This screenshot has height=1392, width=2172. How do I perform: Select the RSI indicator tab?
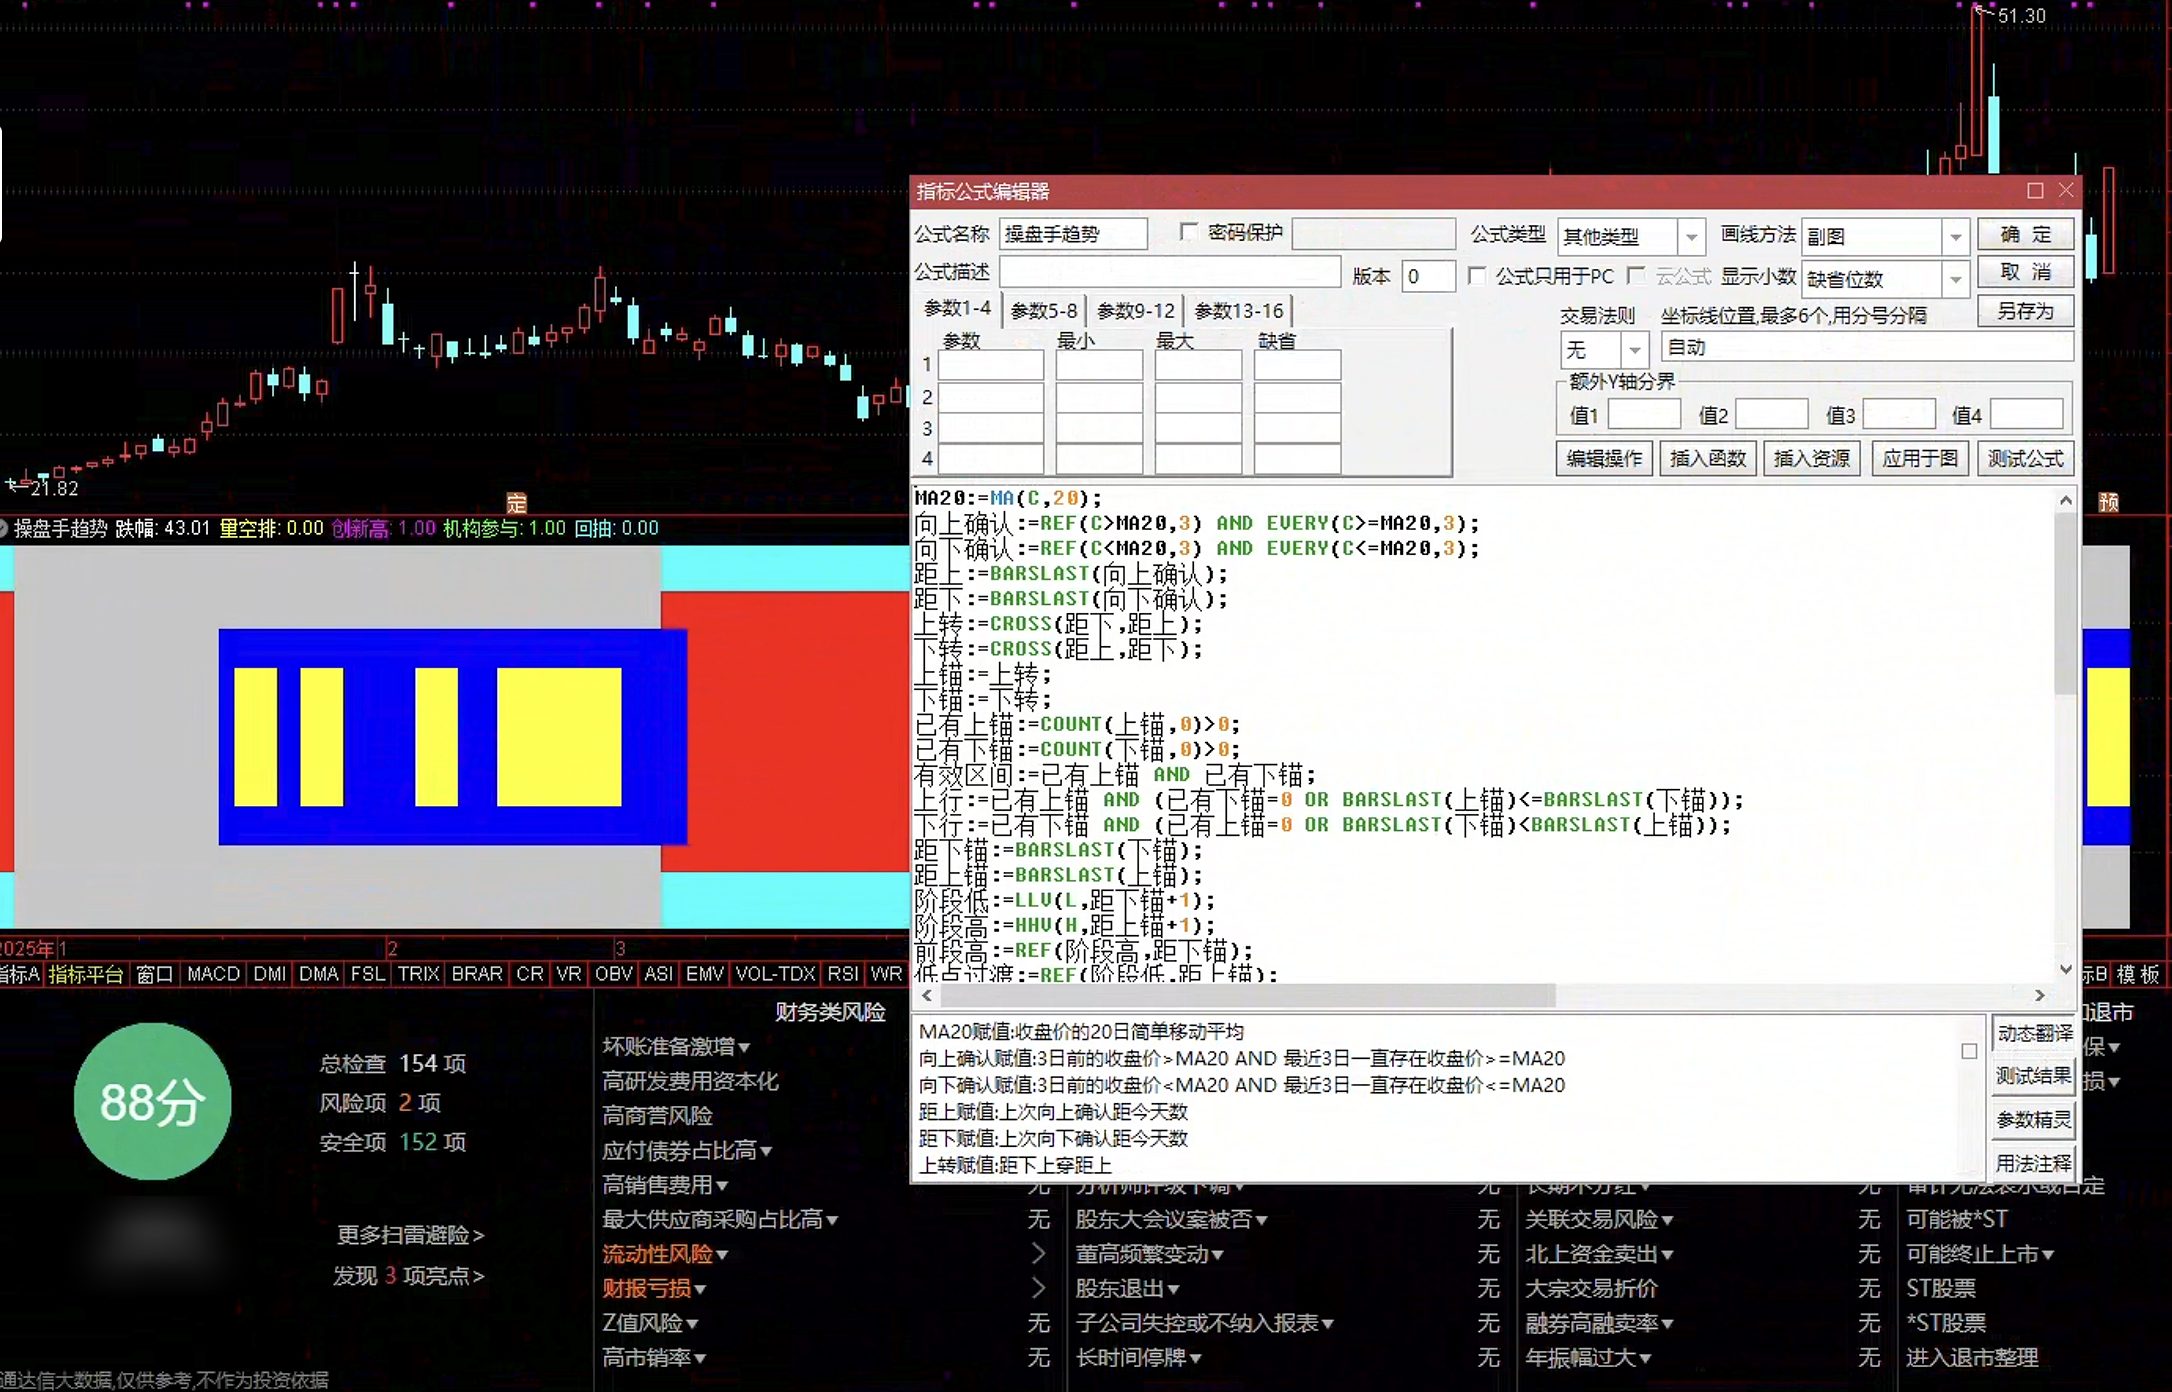pos(842,974)
